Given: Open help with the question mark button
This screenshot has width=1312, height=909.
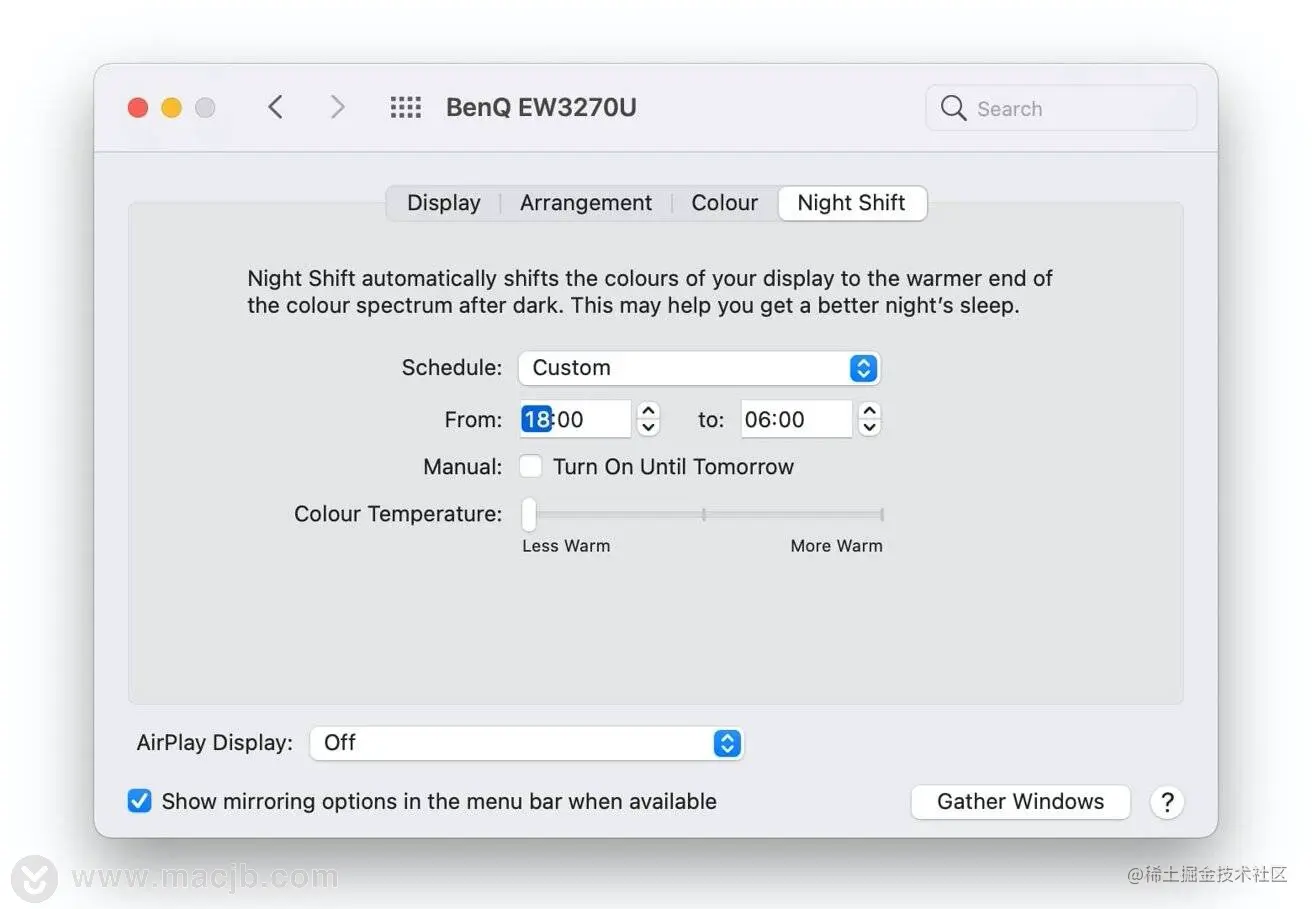Looking at the screenshot, I should point(1166,802).
